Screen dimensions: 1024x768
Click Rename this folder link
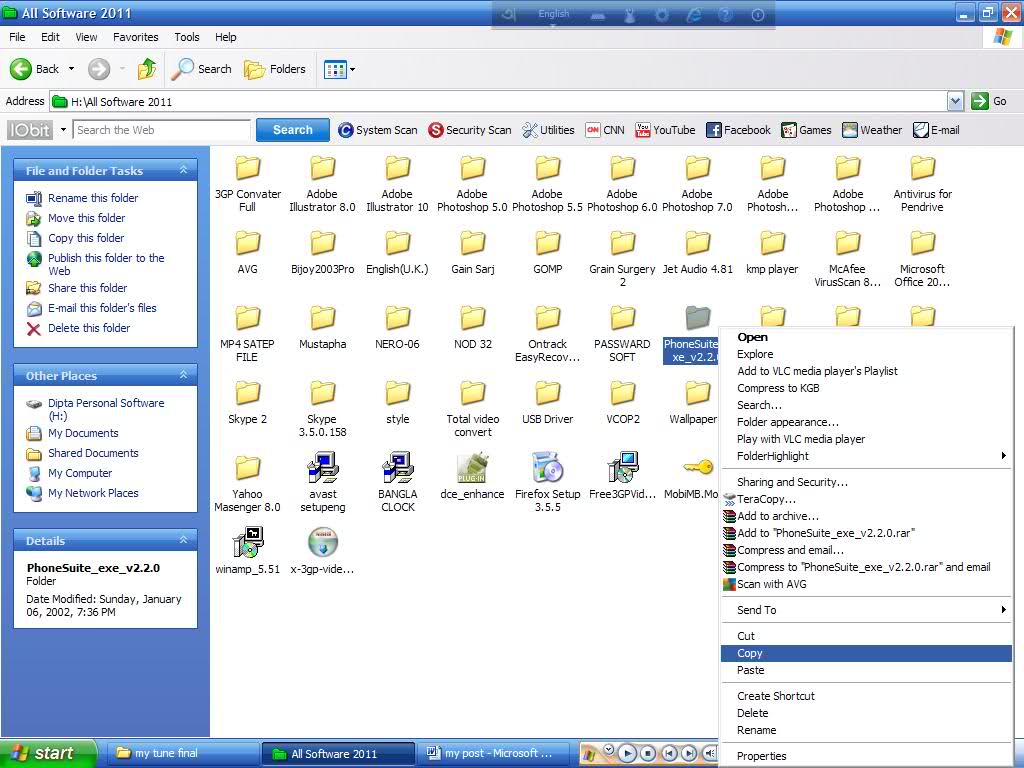(93, 198)
